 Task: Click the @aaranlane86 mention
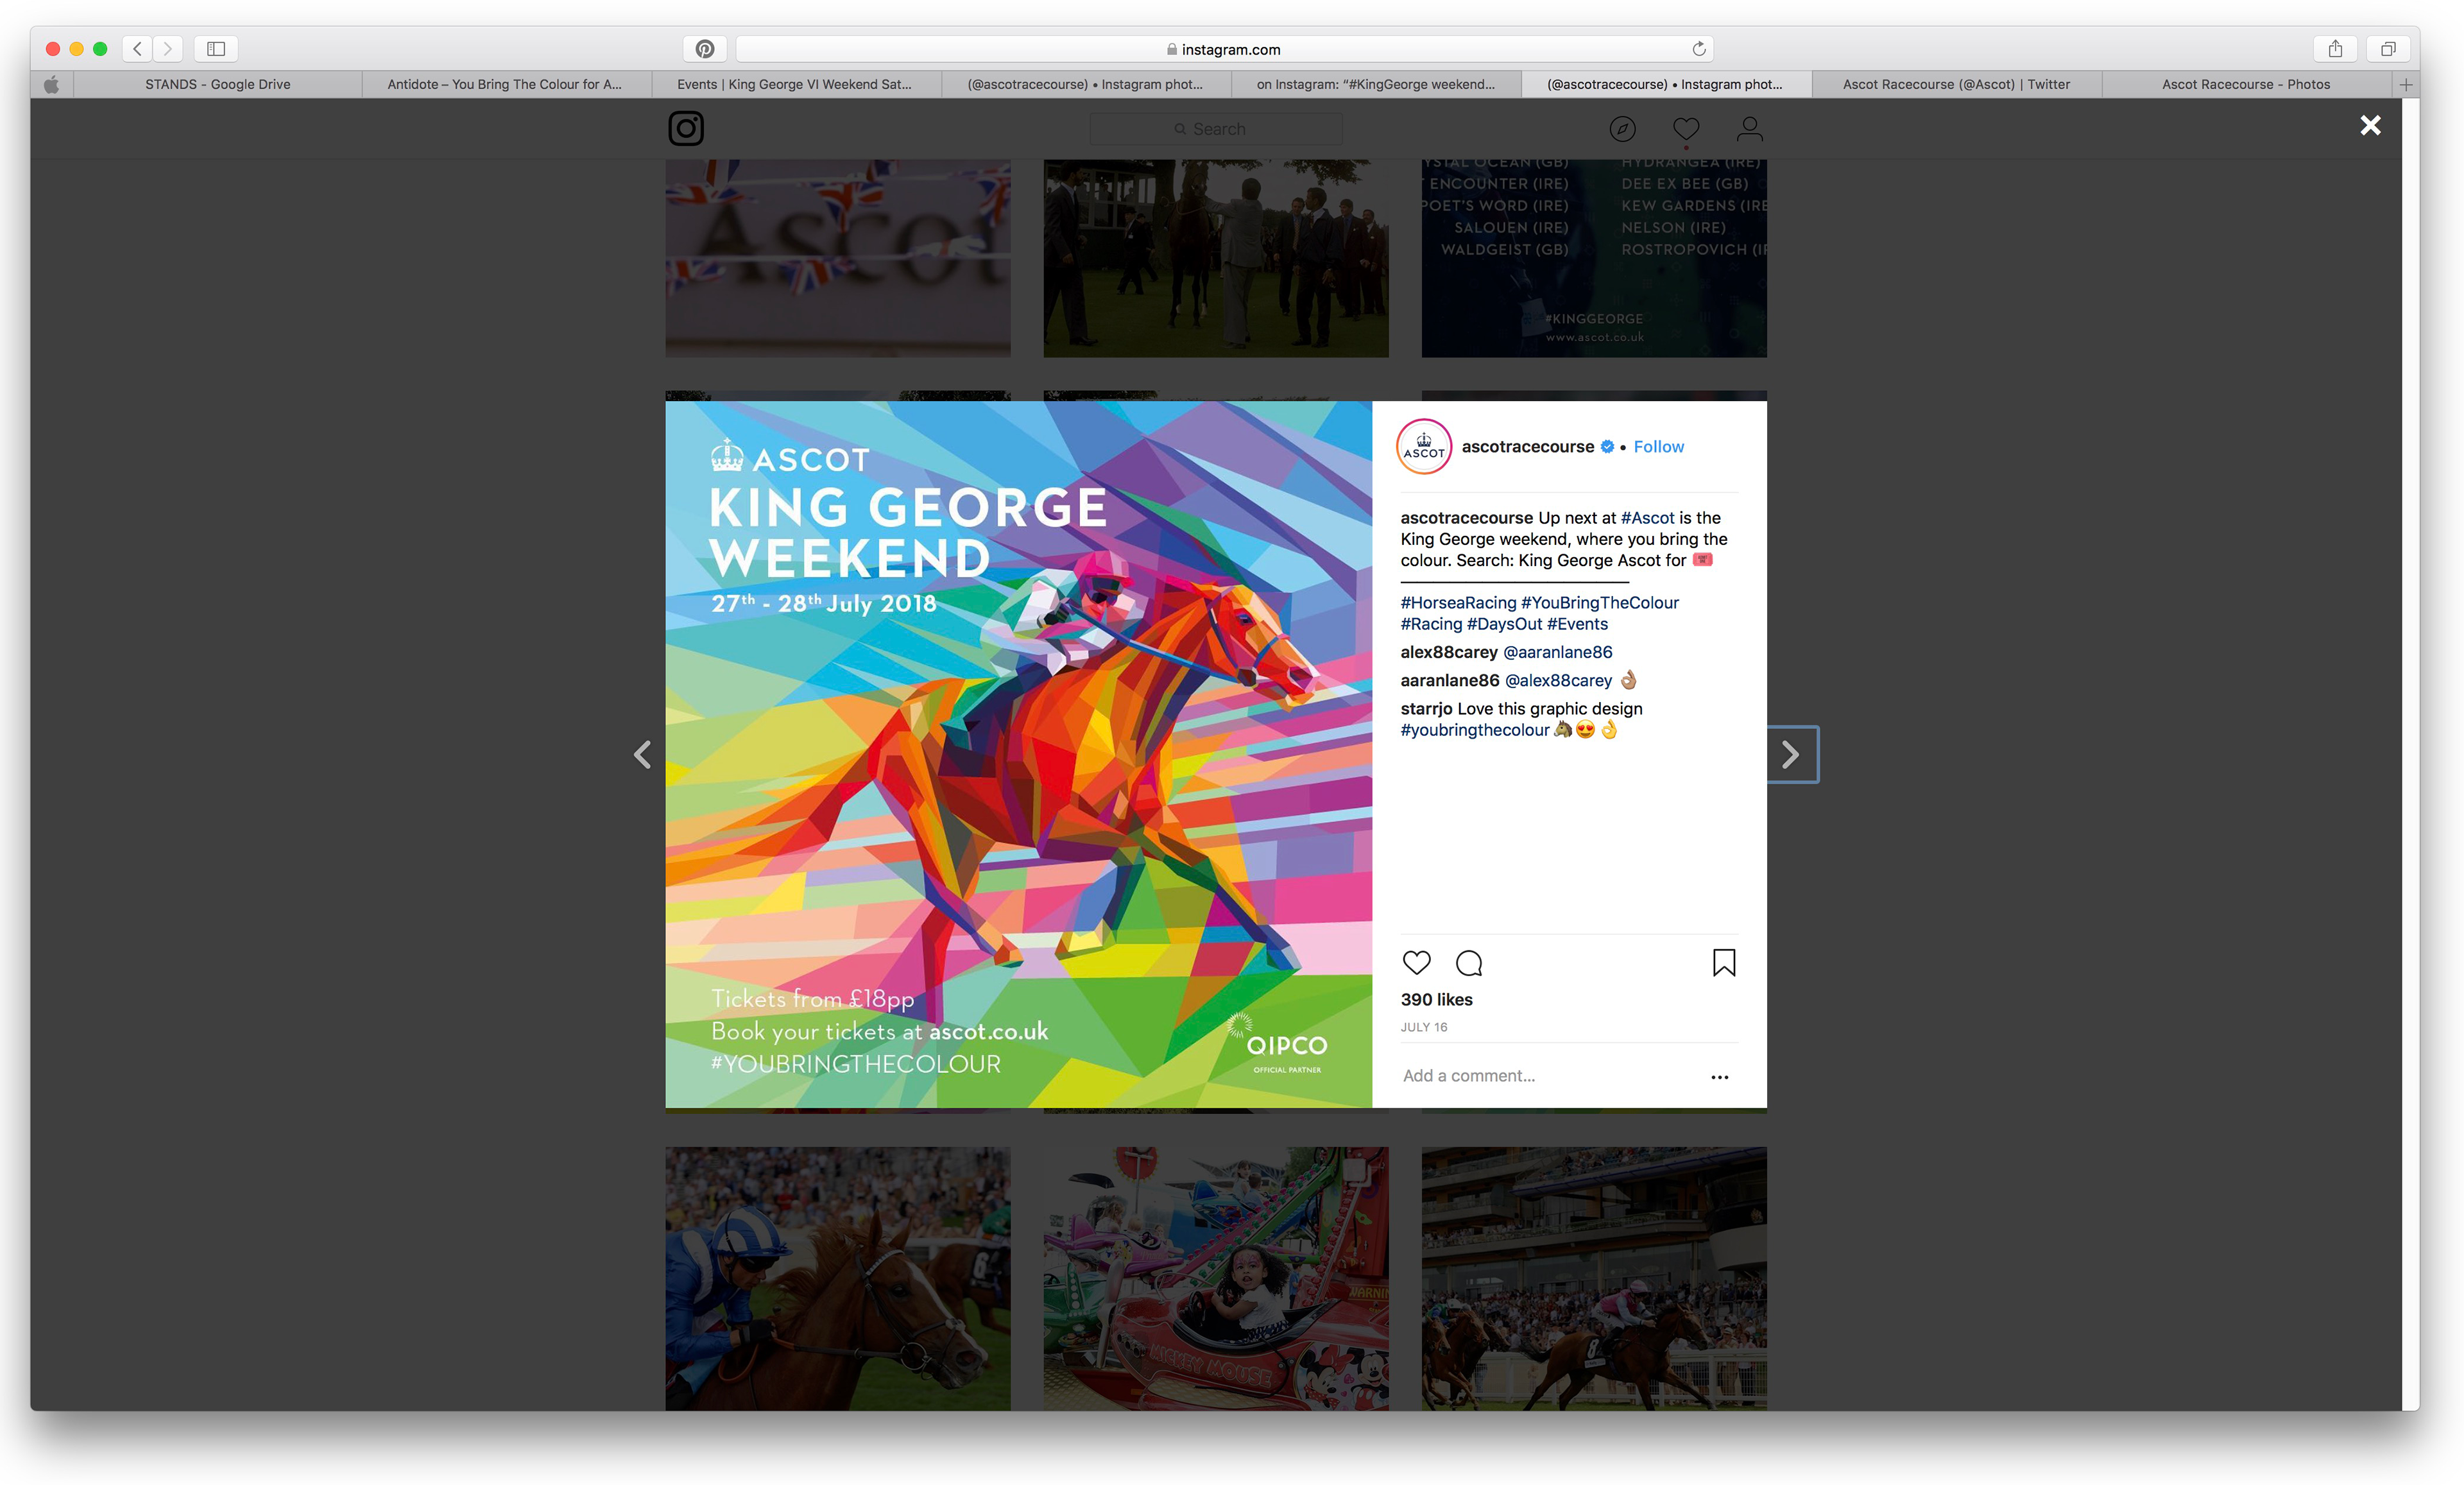click(x=1558, y=652)
